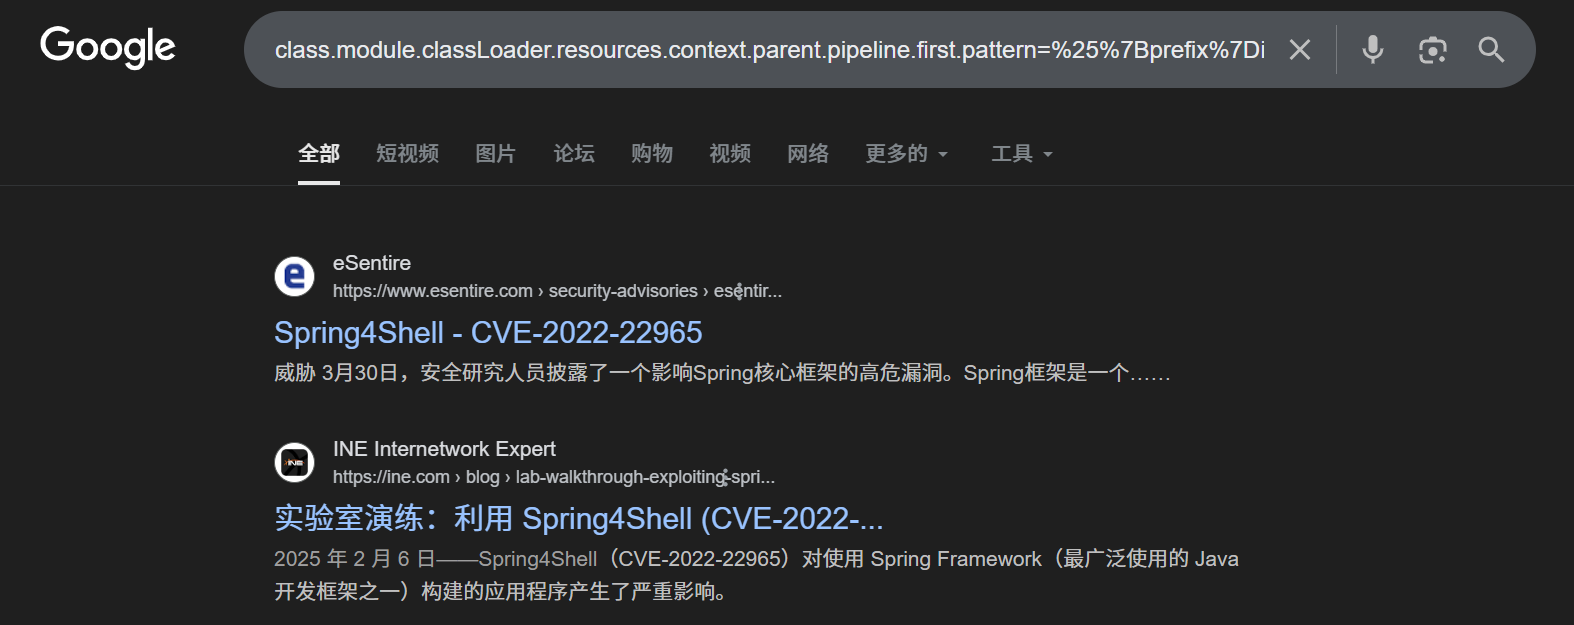Open the 网络 tab
The width and height of the screenshot is (1574, 625).
(x=808, y=153)
